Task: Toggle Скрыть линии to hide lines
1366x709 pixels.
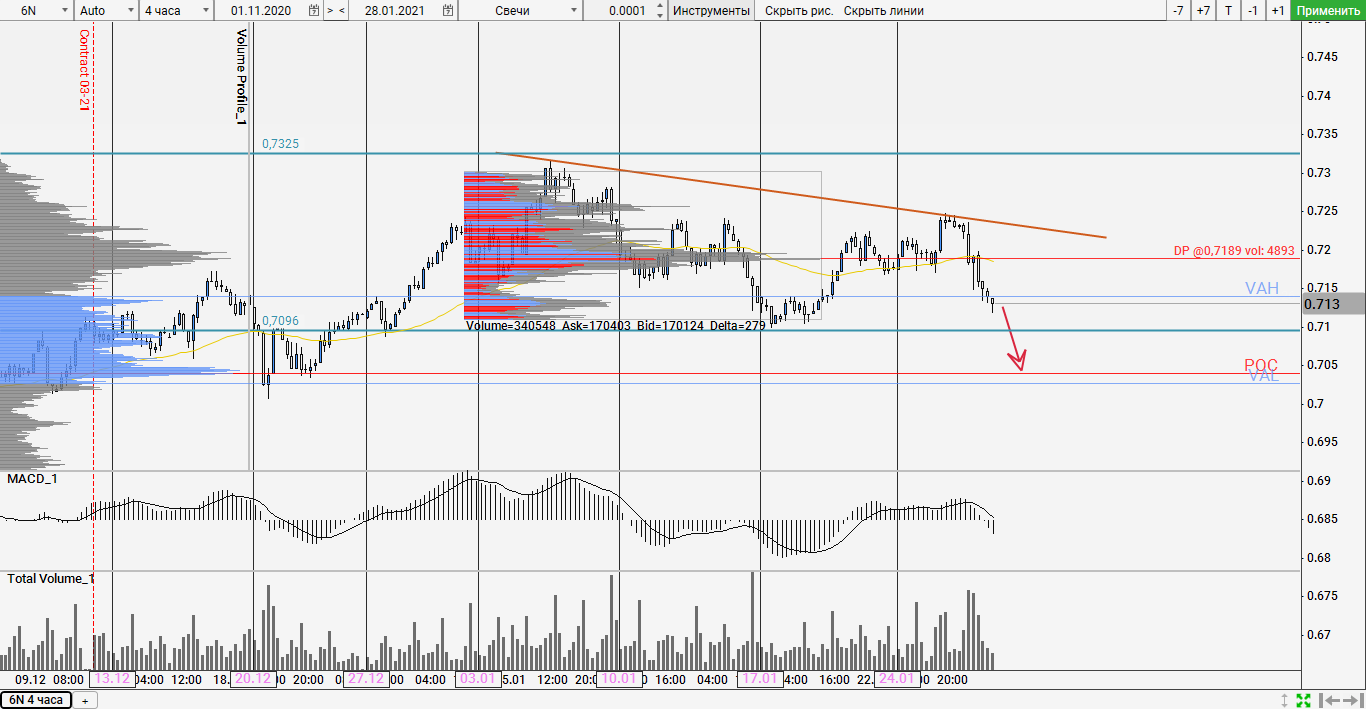Action: pyautogui.click(x=883, y=11)
